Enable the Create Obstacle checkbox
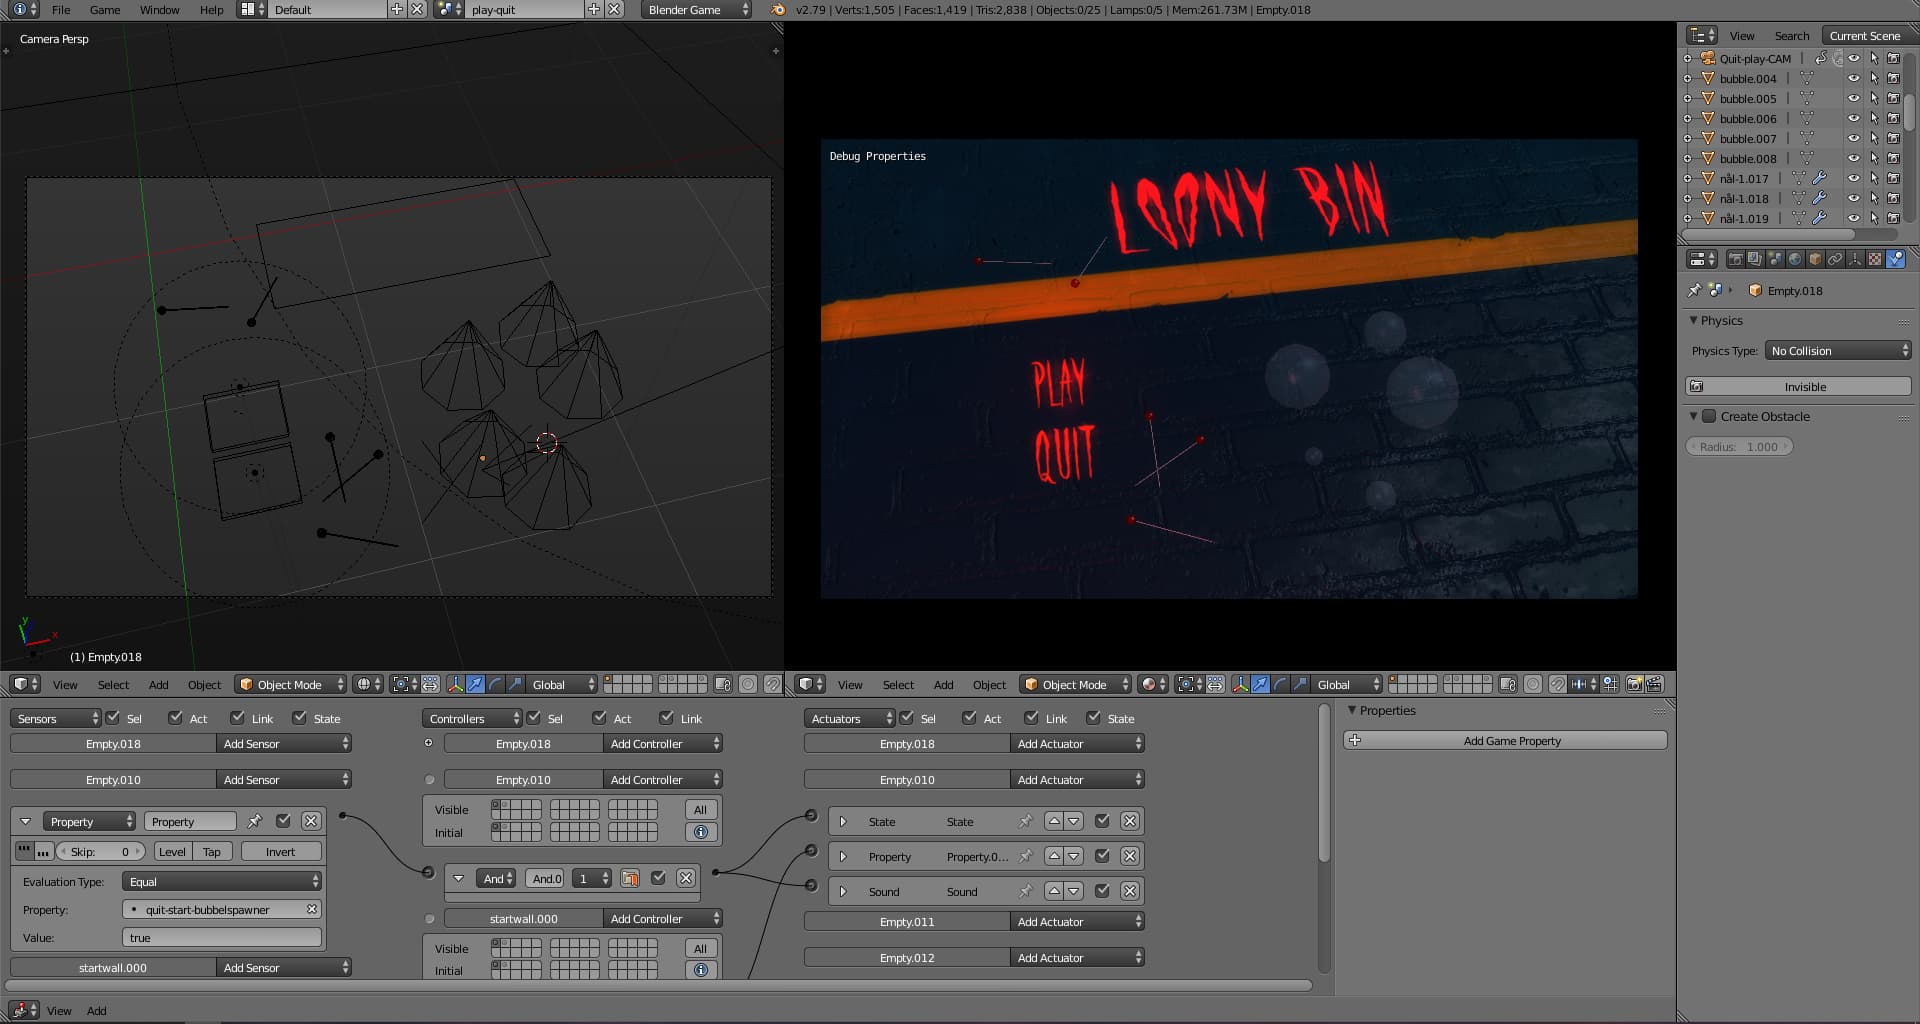Image resolution: width=1920 pixels, height=1024 pixels. pos(1709,416)
